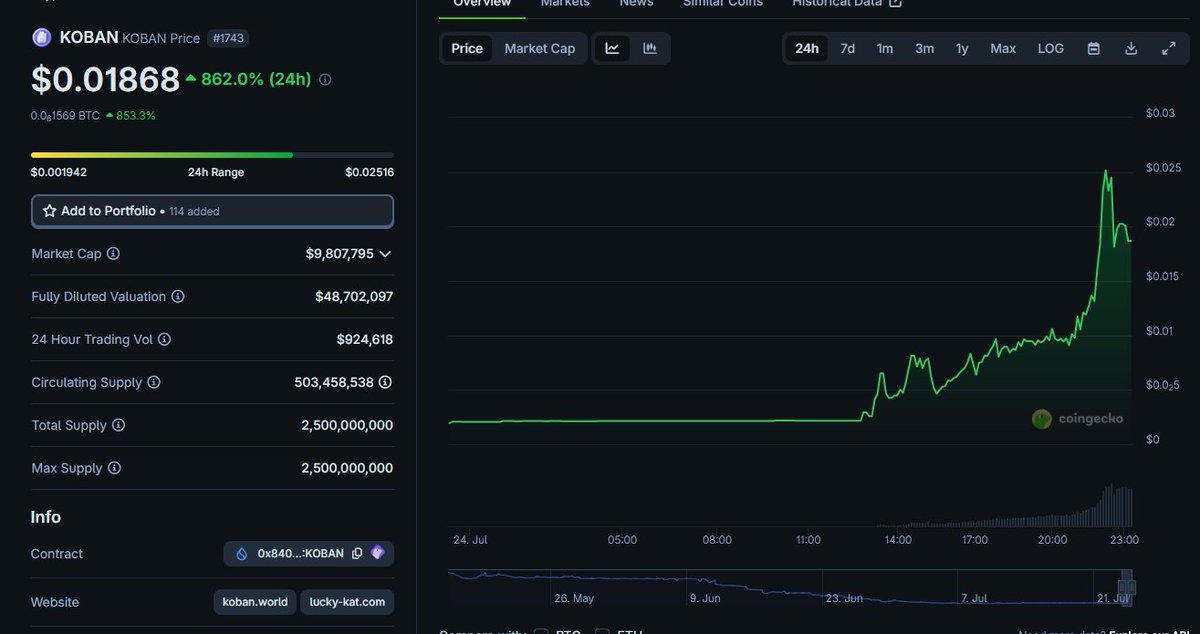Select the 24h time range
1200x634 pixels.
pyautogui.click(x=807, y=48)
